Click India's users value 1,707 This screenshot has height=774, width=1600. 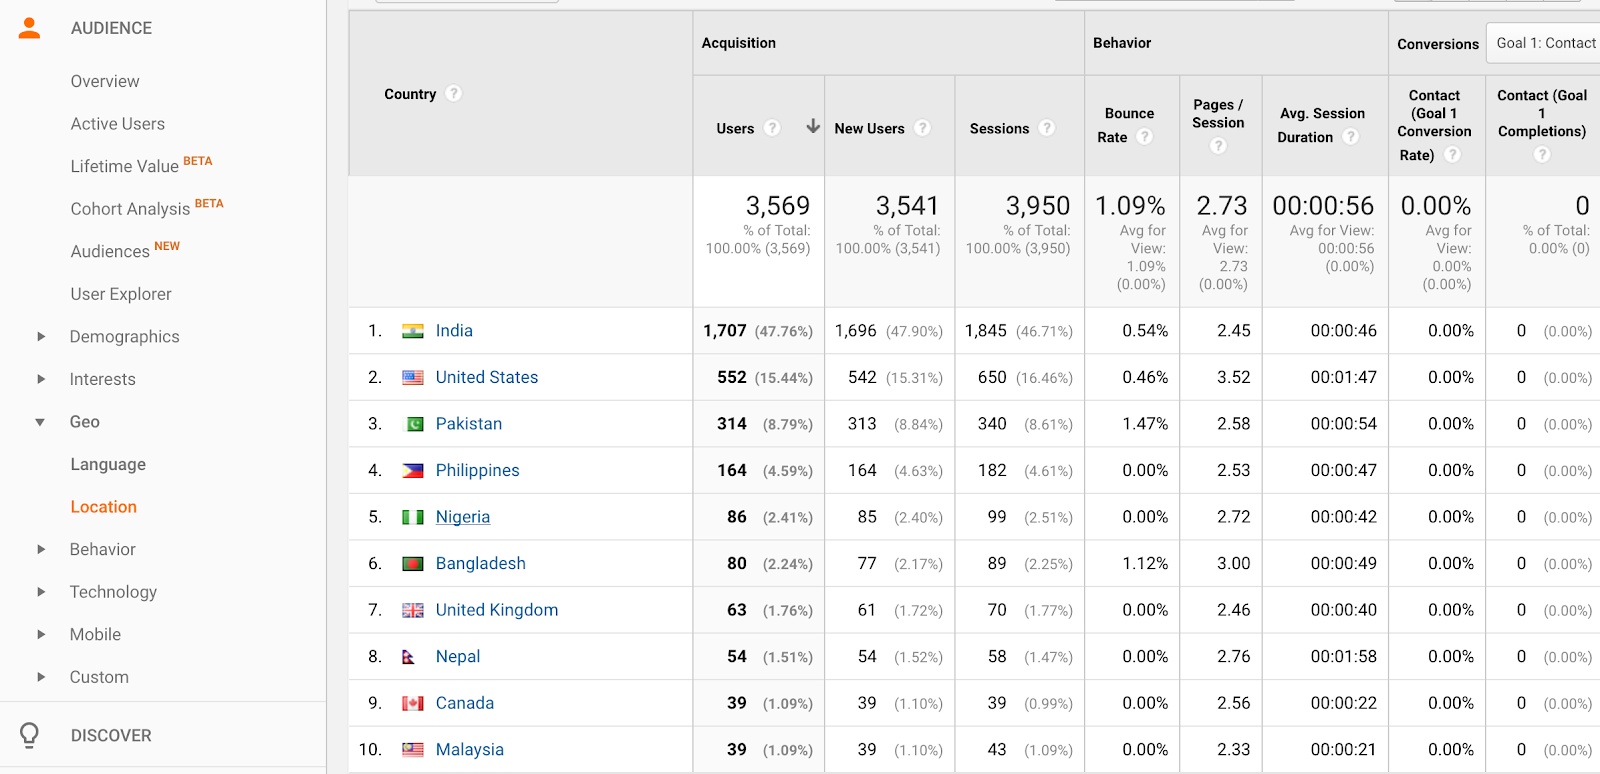tap(724, 331)
